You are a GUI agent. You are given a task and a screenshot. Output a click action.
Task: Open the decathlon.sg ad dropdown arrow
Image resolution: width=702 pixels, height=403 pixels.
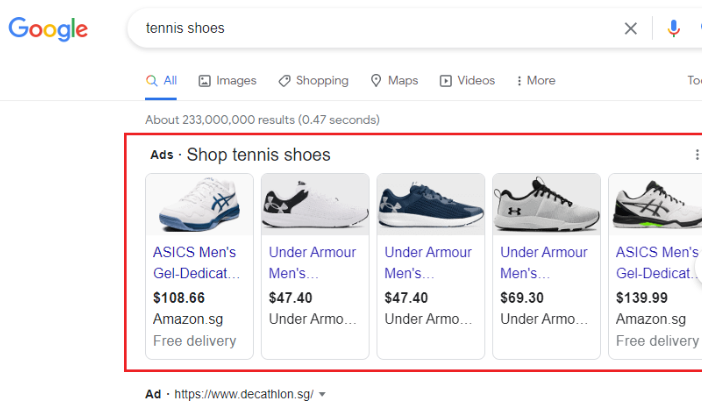pos(322,394)
